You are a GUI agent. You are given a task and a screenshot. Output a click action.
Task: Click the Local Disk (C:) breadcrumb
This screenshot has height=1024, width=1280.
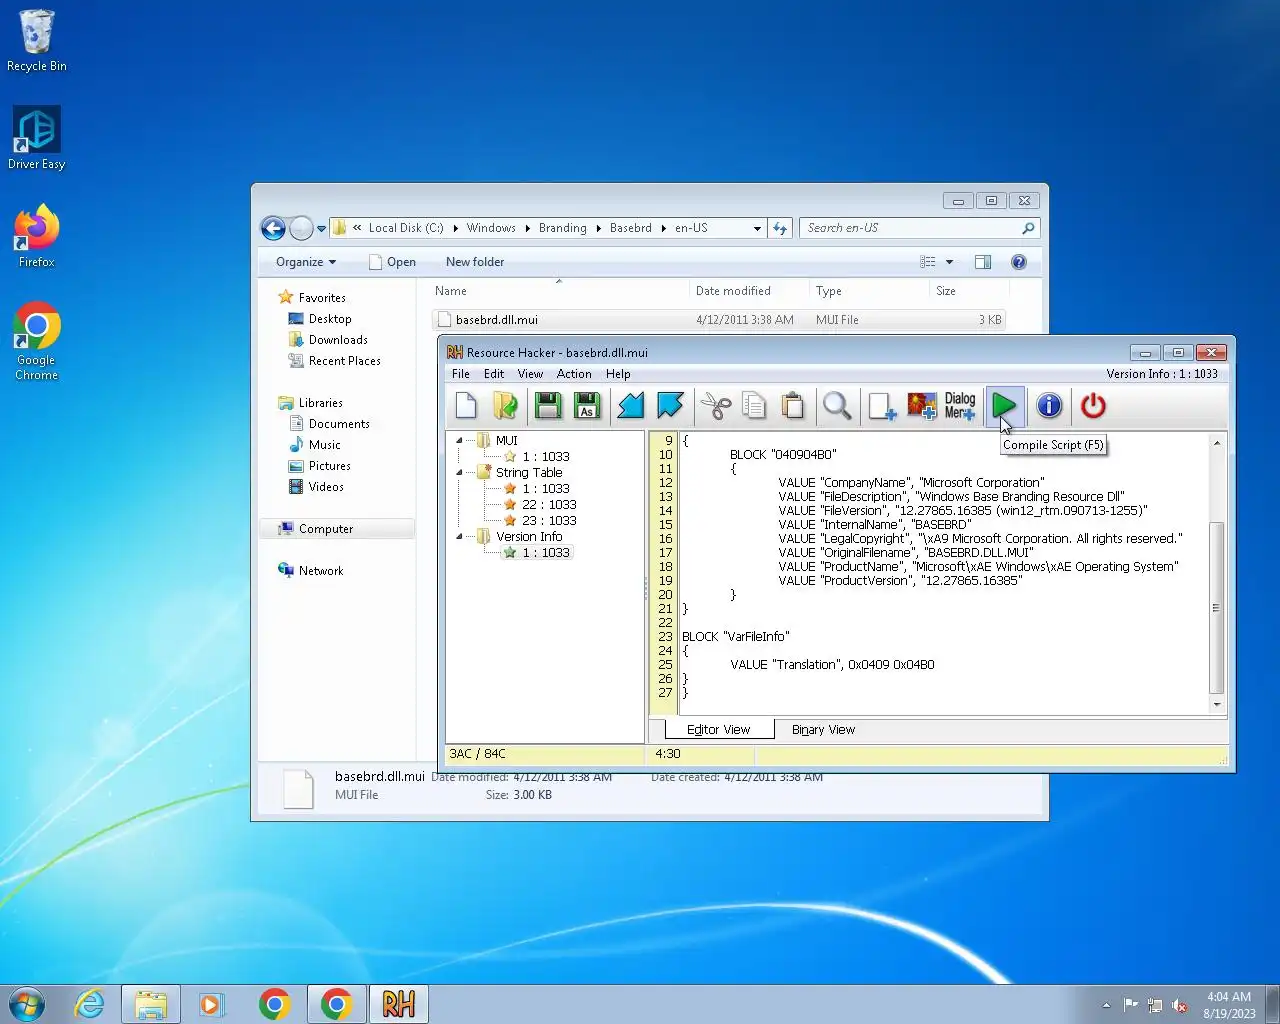pos(406,228)
